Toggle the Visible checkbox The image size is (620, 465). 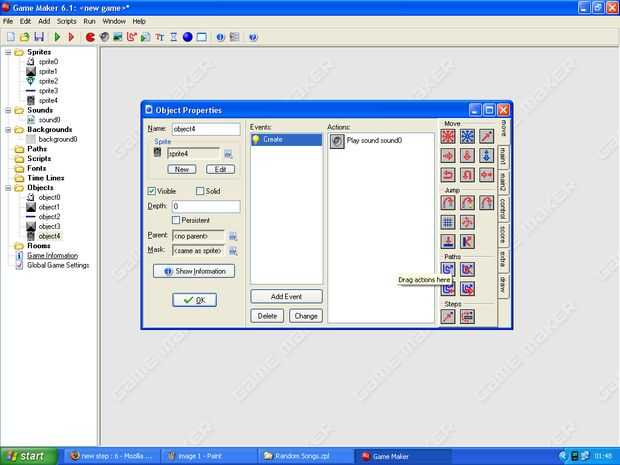click(x=151, y=191)
